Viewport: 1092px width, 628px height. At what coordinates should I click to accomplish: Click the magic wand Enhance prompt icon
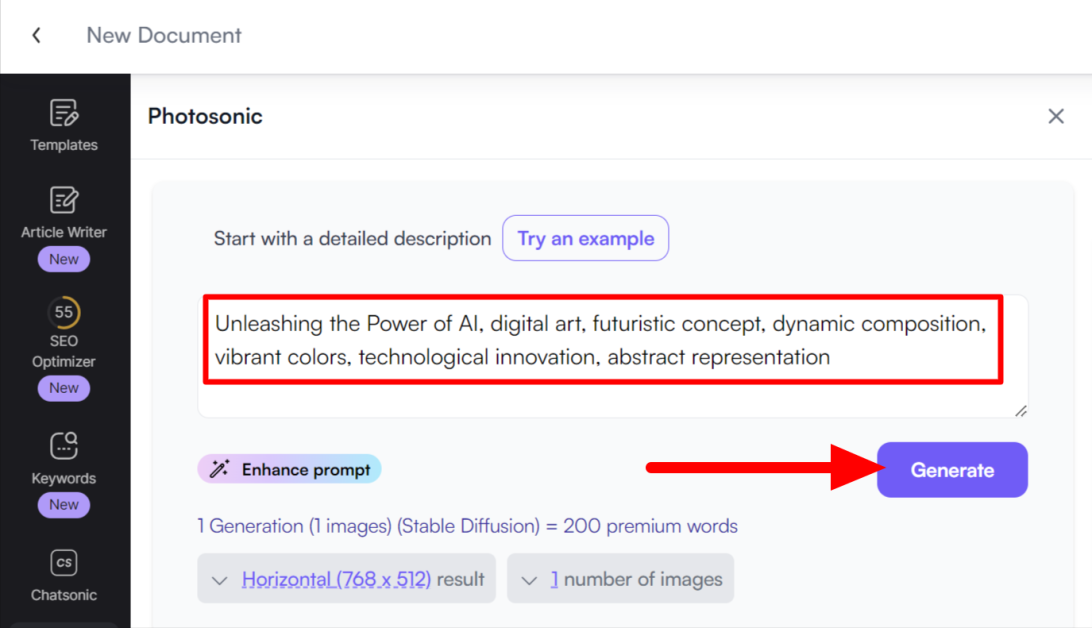[x=220, y=469]
